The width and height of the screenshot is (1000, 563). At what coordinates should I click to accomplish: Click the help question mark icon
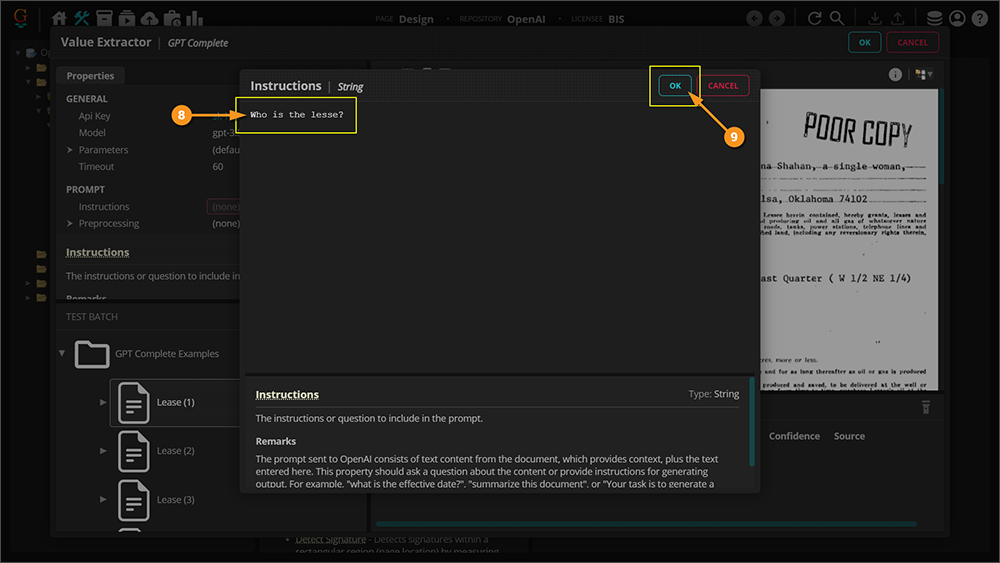[979, 18]
